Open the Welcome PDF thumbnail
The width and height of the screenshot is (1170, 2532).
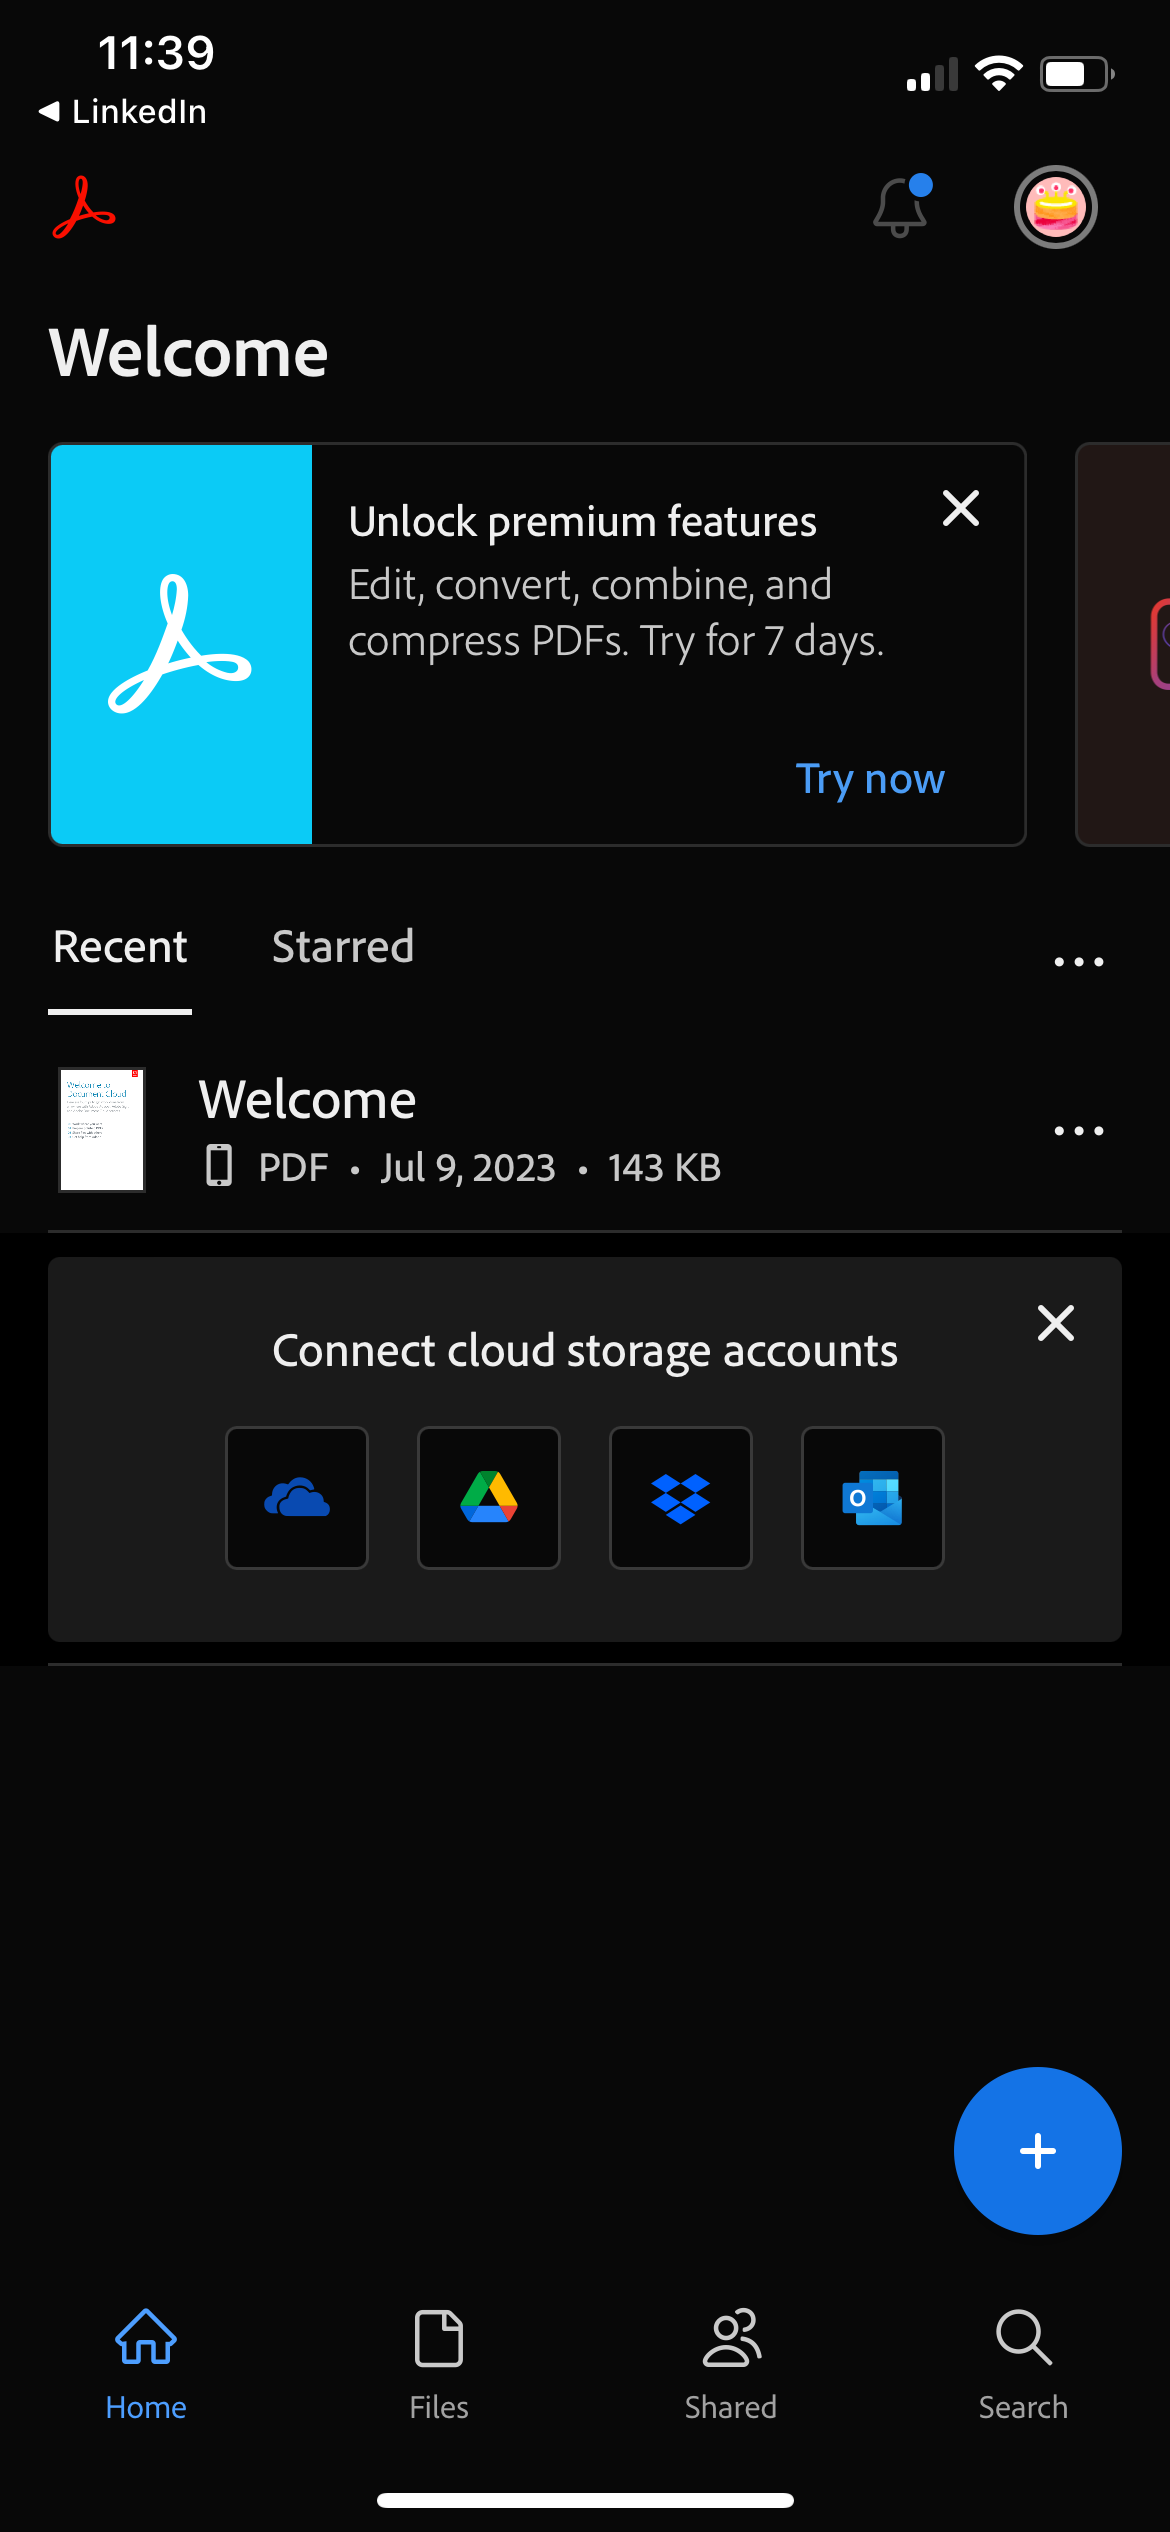102,1130
